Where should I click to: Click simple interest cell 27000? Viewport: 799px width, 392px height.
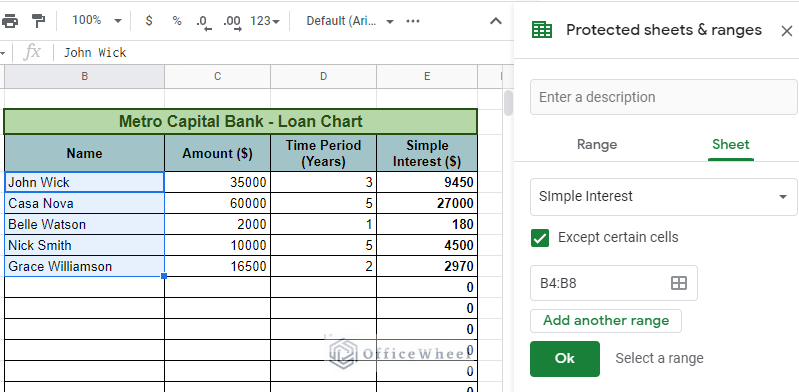[x=427, y=203]
